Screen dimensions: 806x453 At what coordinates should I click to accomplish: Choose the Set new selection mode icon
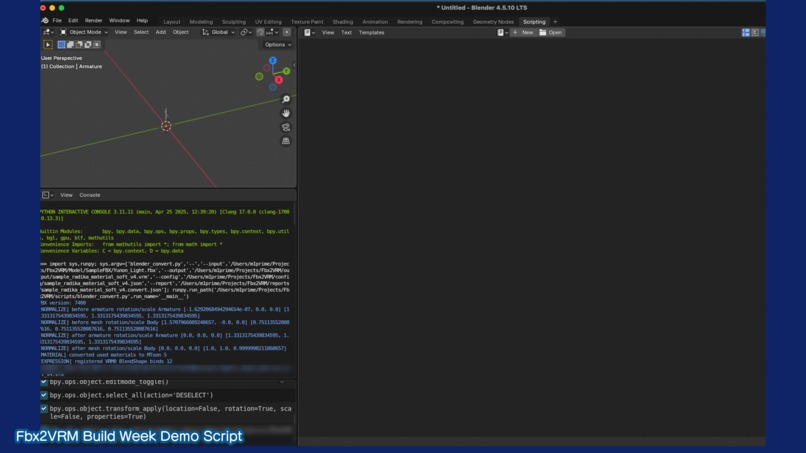pos(62,45)
